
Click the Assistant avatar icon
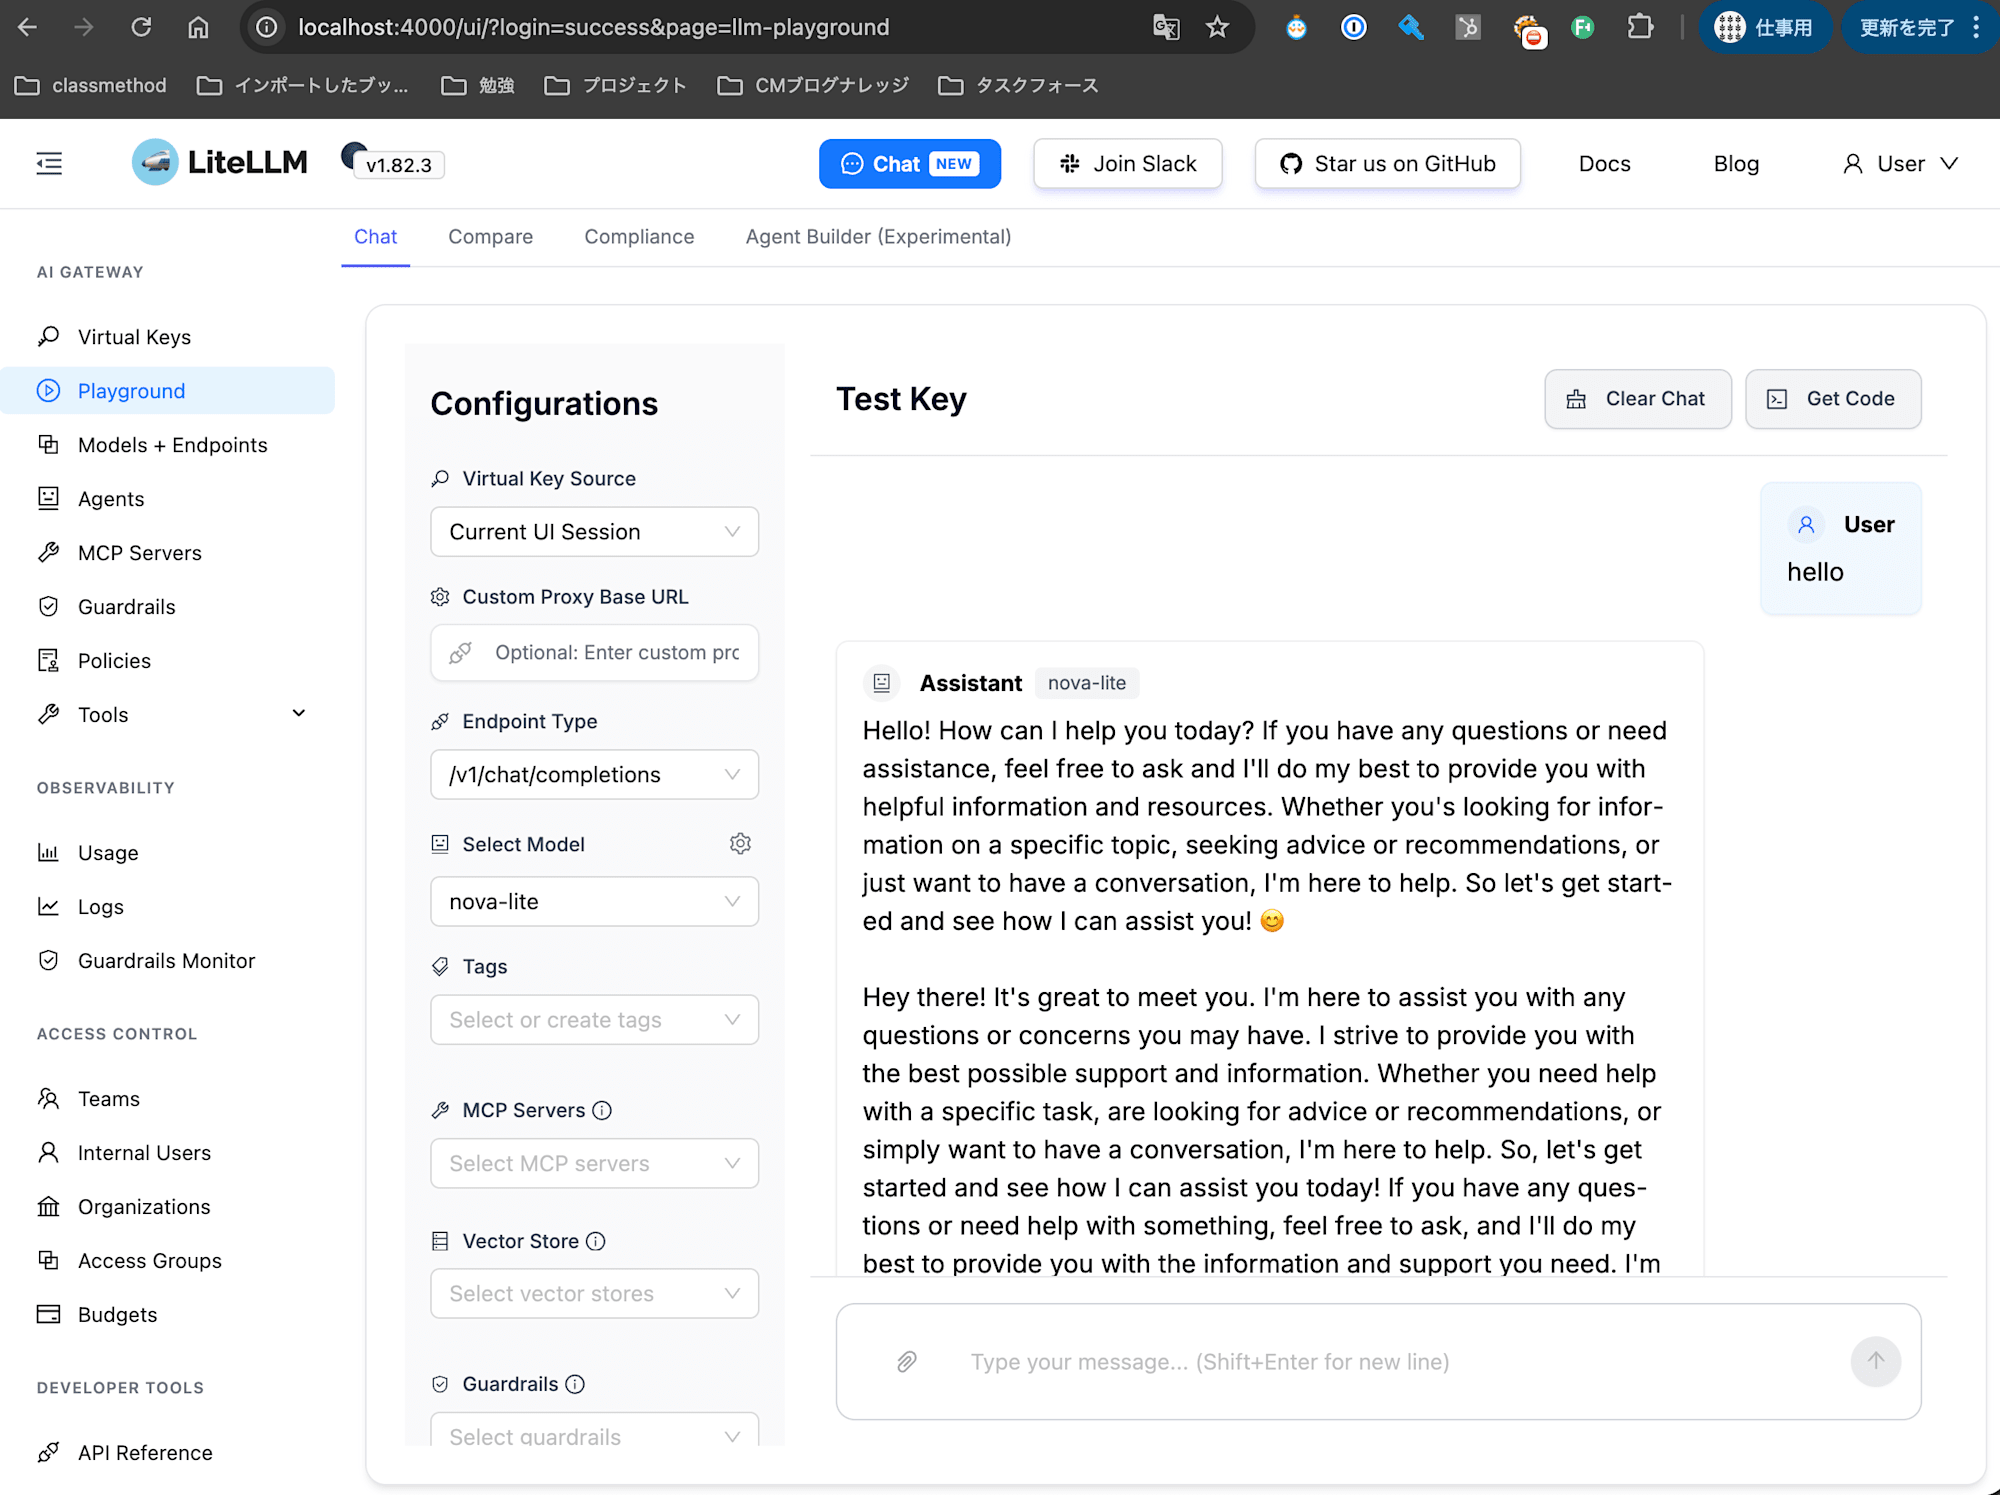tap(882, 683)
